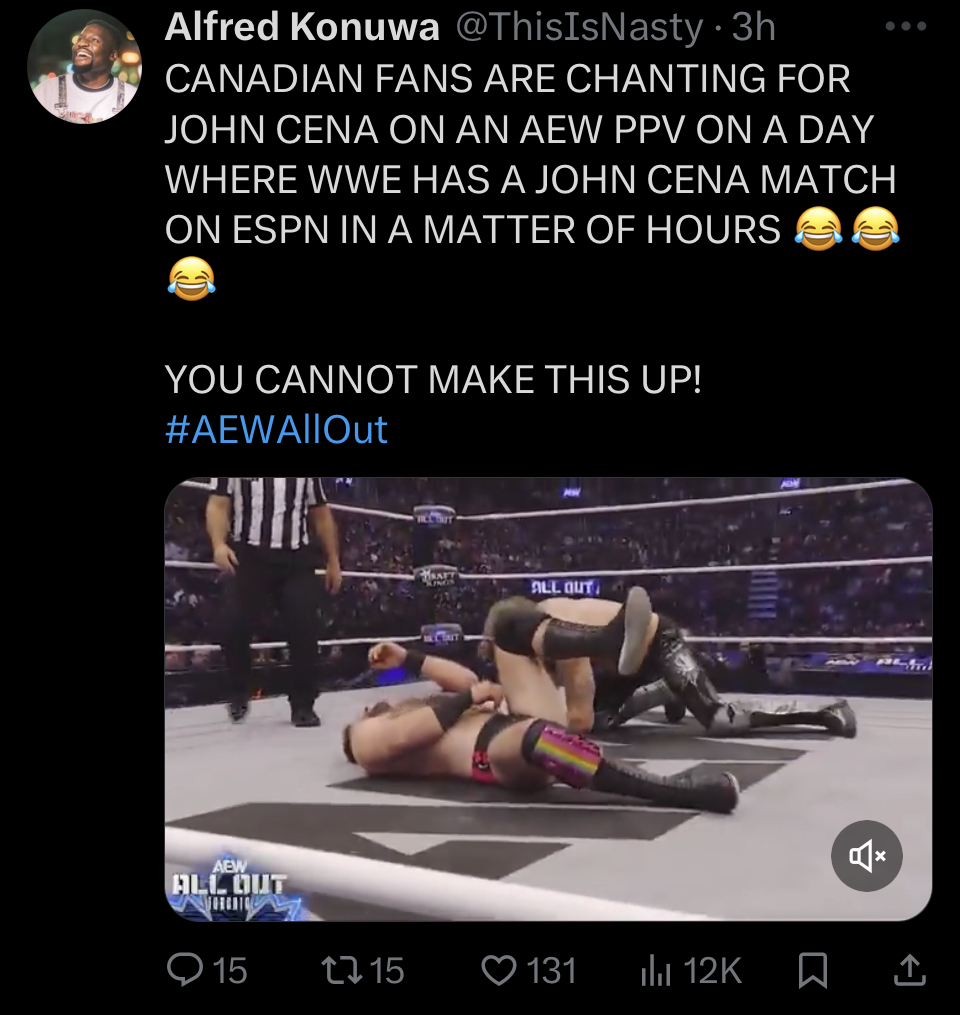Click the reply speech bubble icon
Image resolution: width=960 pixels, height=1015 pixels.
[x=184, y=970]
